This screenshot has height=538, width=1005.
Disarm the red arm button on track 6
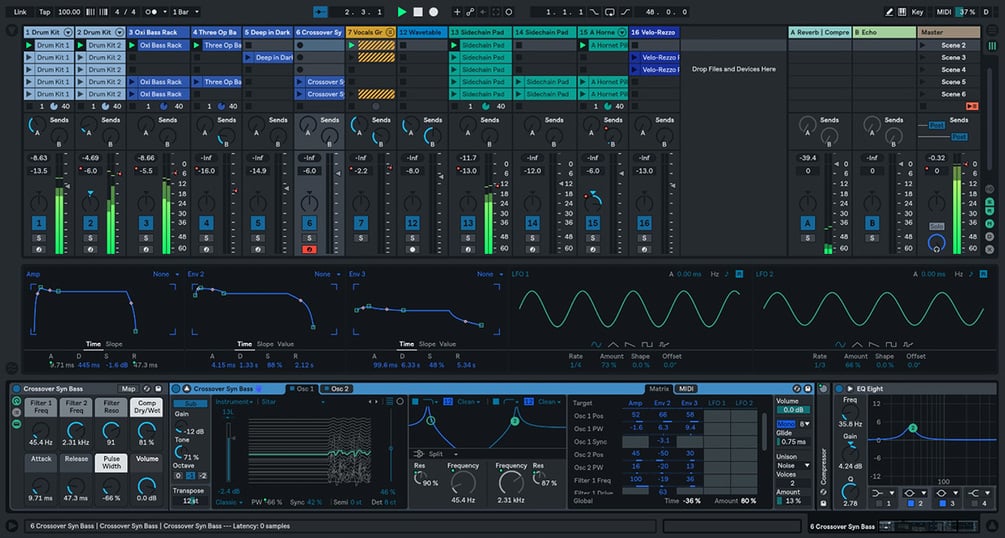pos(309,249)
